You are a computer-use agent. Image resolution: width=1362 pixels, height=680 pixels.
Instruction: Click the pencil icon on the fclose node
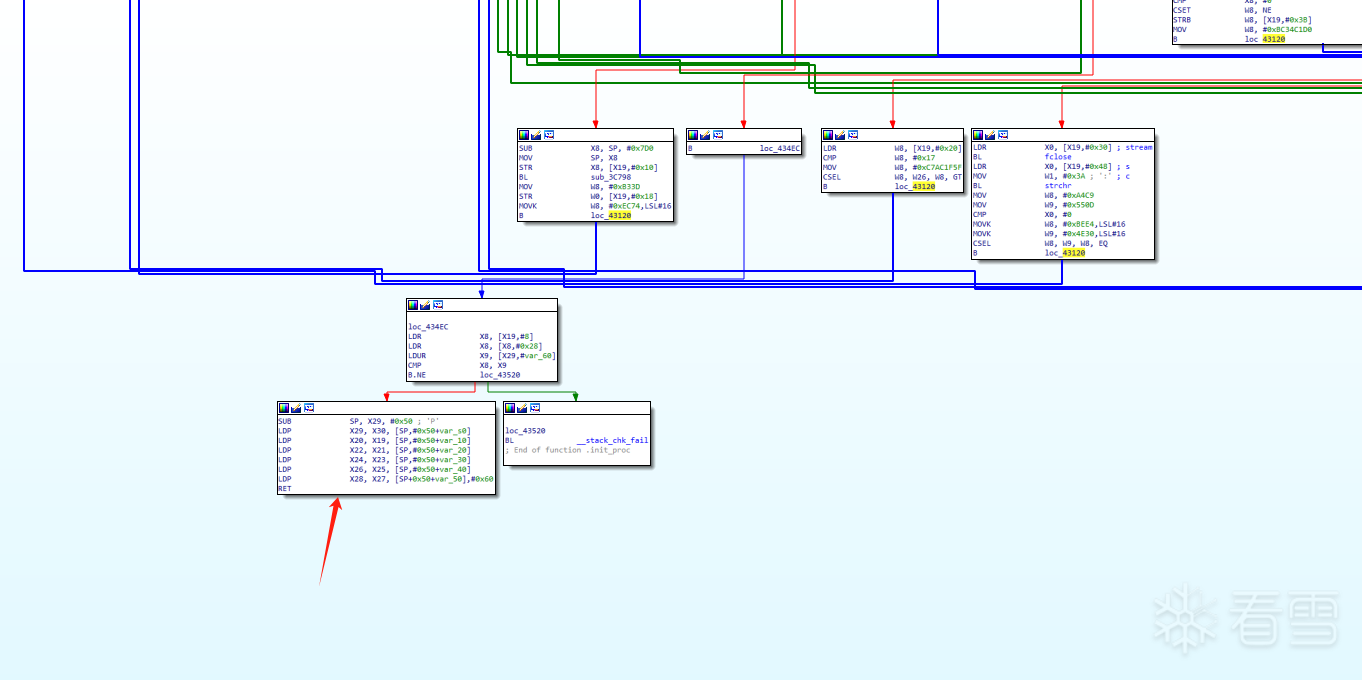(x=990, y=134)
